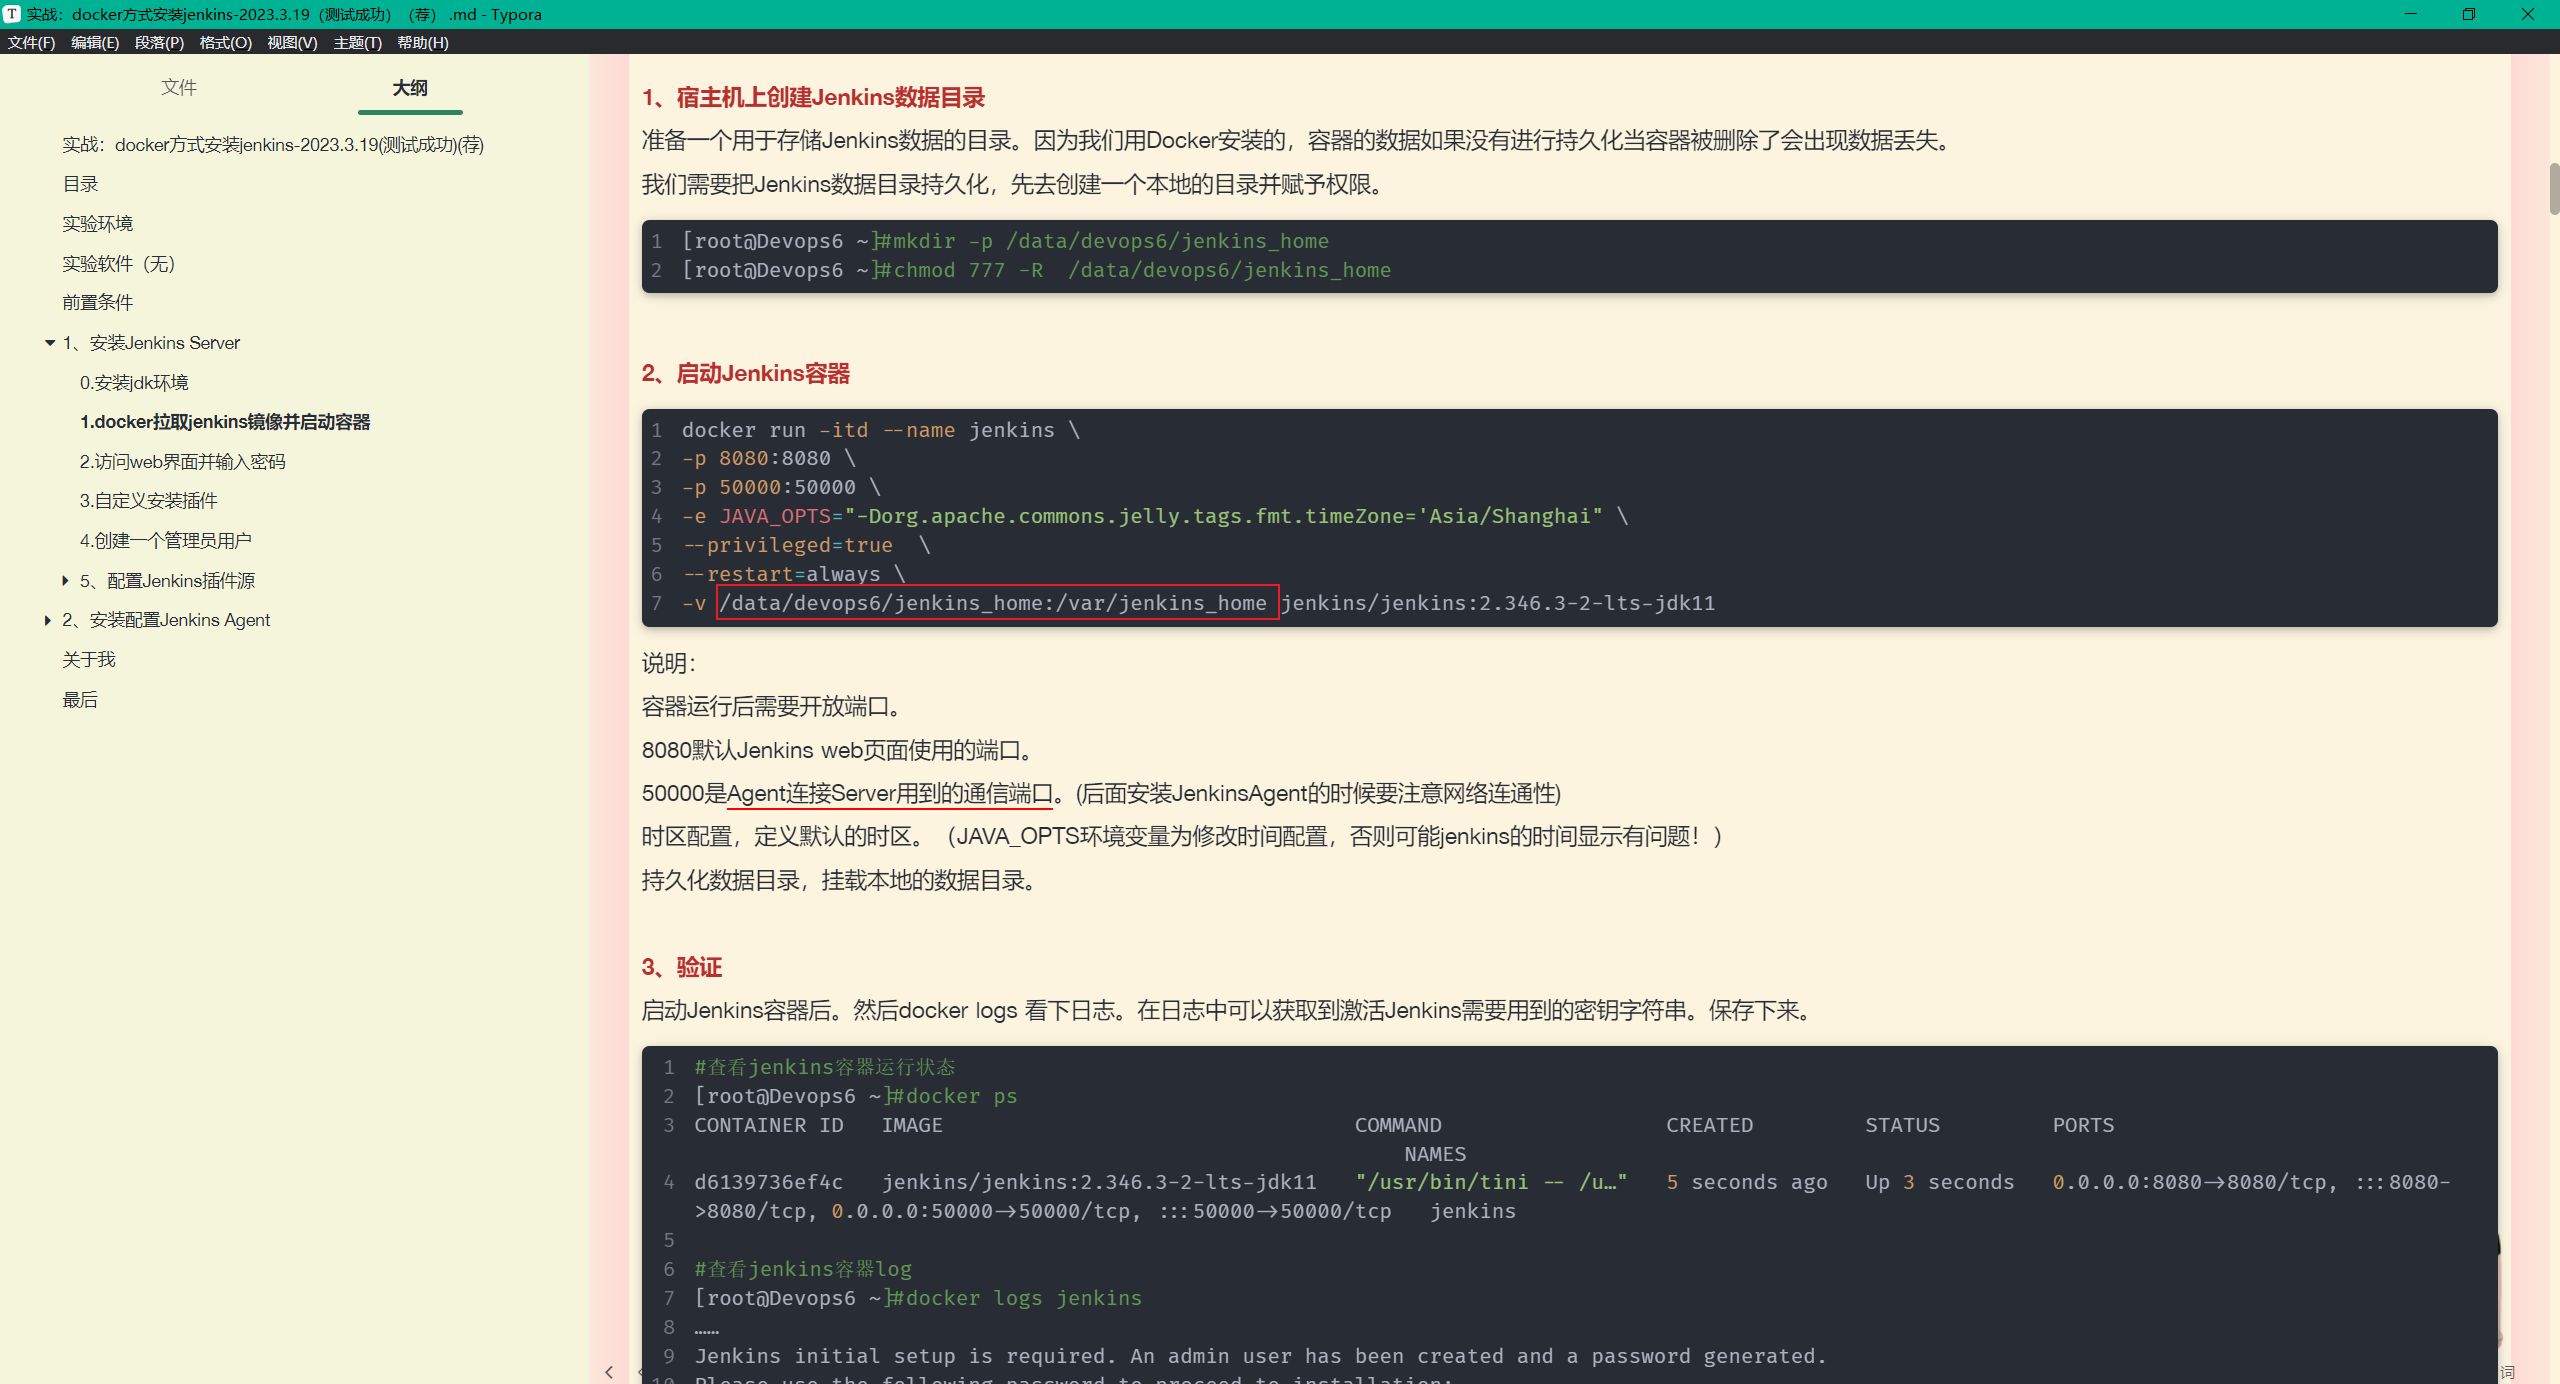The width and height of the screenshot is (2560, 1384).
Task: Click the chmod 777 -R command line
Action: pyautogui.click(x=1036, y=270)
